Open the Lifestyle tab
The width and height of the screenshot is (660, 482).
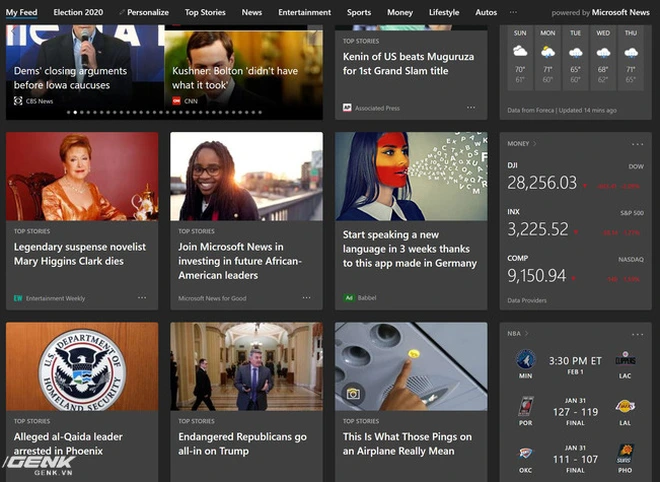coord(444,13)
